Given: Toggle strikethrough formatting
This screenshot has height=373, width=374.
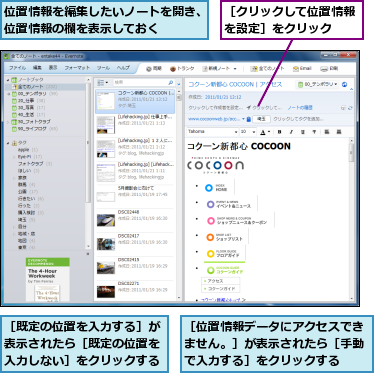Looking at the screenshot, I should (314, 132).
